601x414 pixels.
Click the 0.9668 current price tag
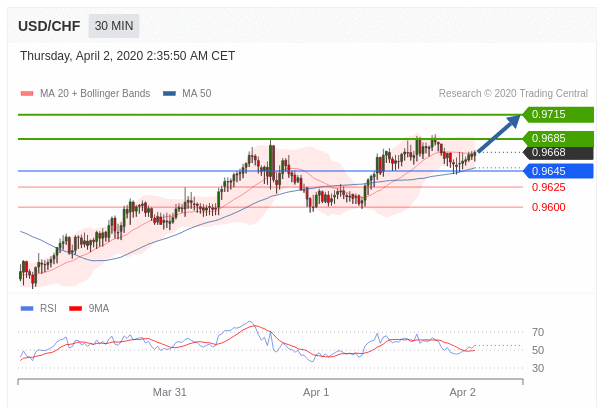click(558, 152)
